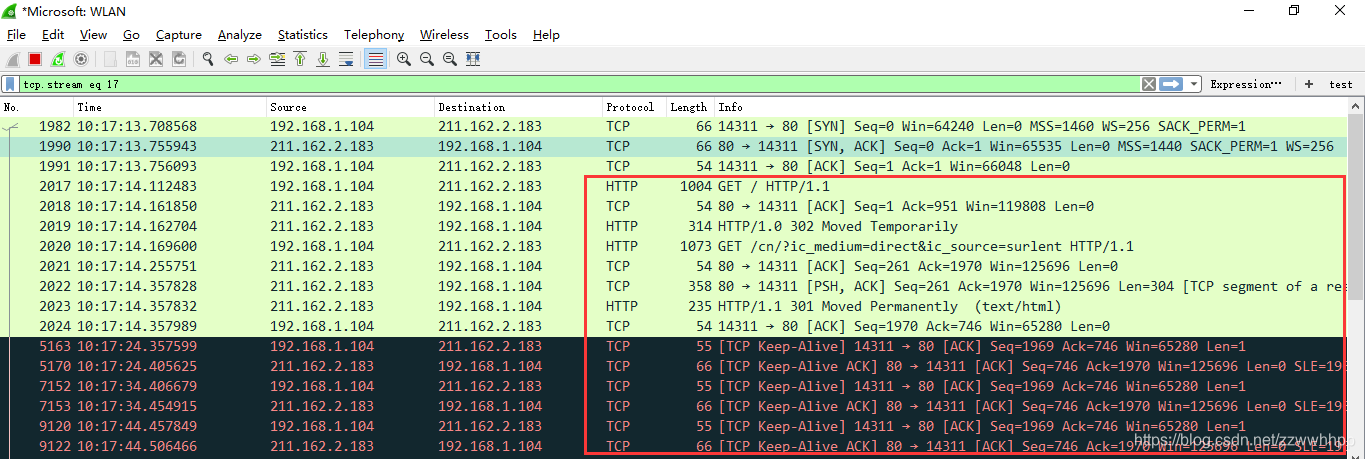Screen dimensions: 1365x459
Task: Open capture options gear icon
Action: [x=81, y=59]
